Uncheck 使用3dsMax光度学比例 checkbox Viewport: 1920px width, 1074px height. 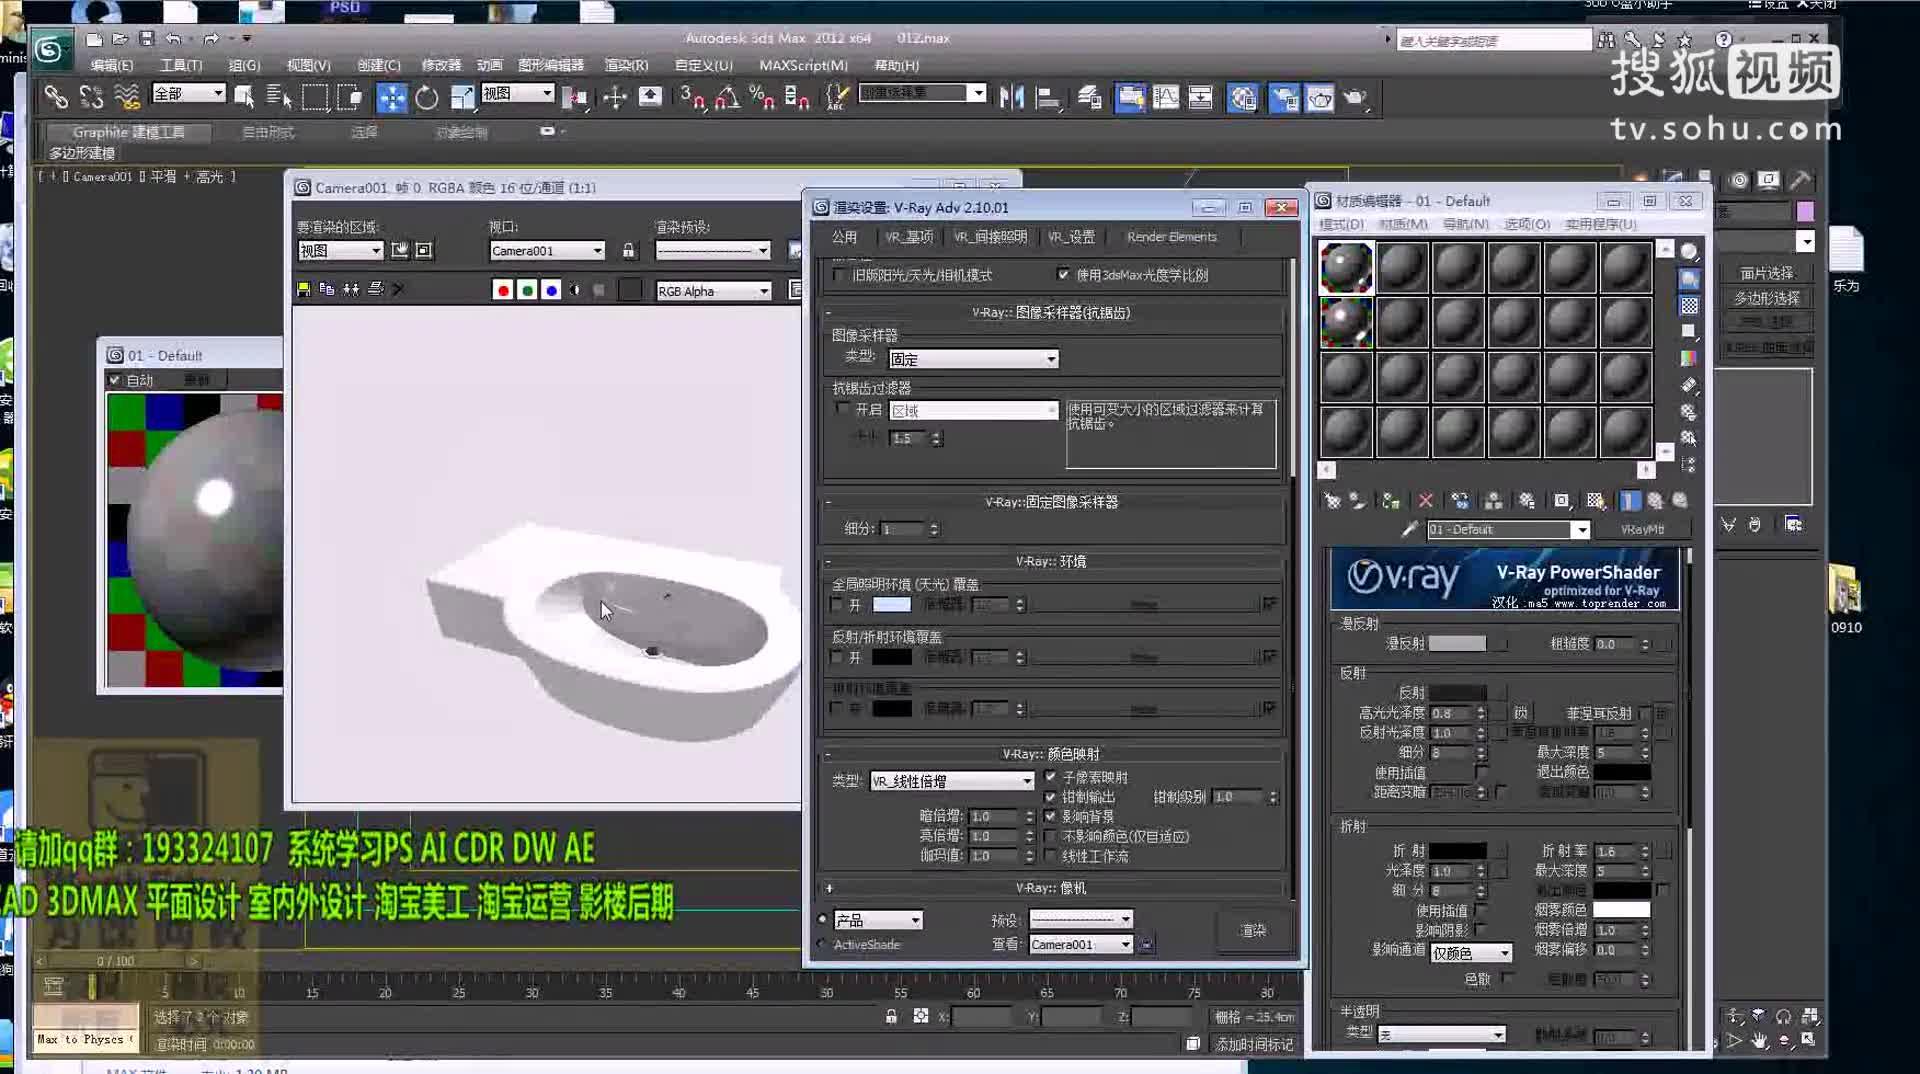coord(1064,275)
